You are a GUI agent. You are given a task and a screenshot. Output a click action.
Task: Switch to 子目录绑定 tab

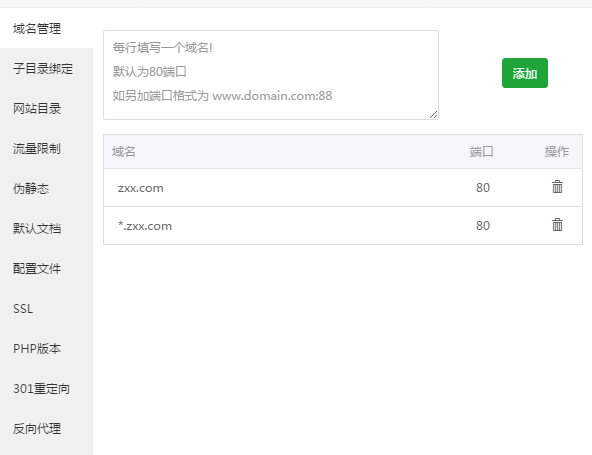[x=43, y=69]
